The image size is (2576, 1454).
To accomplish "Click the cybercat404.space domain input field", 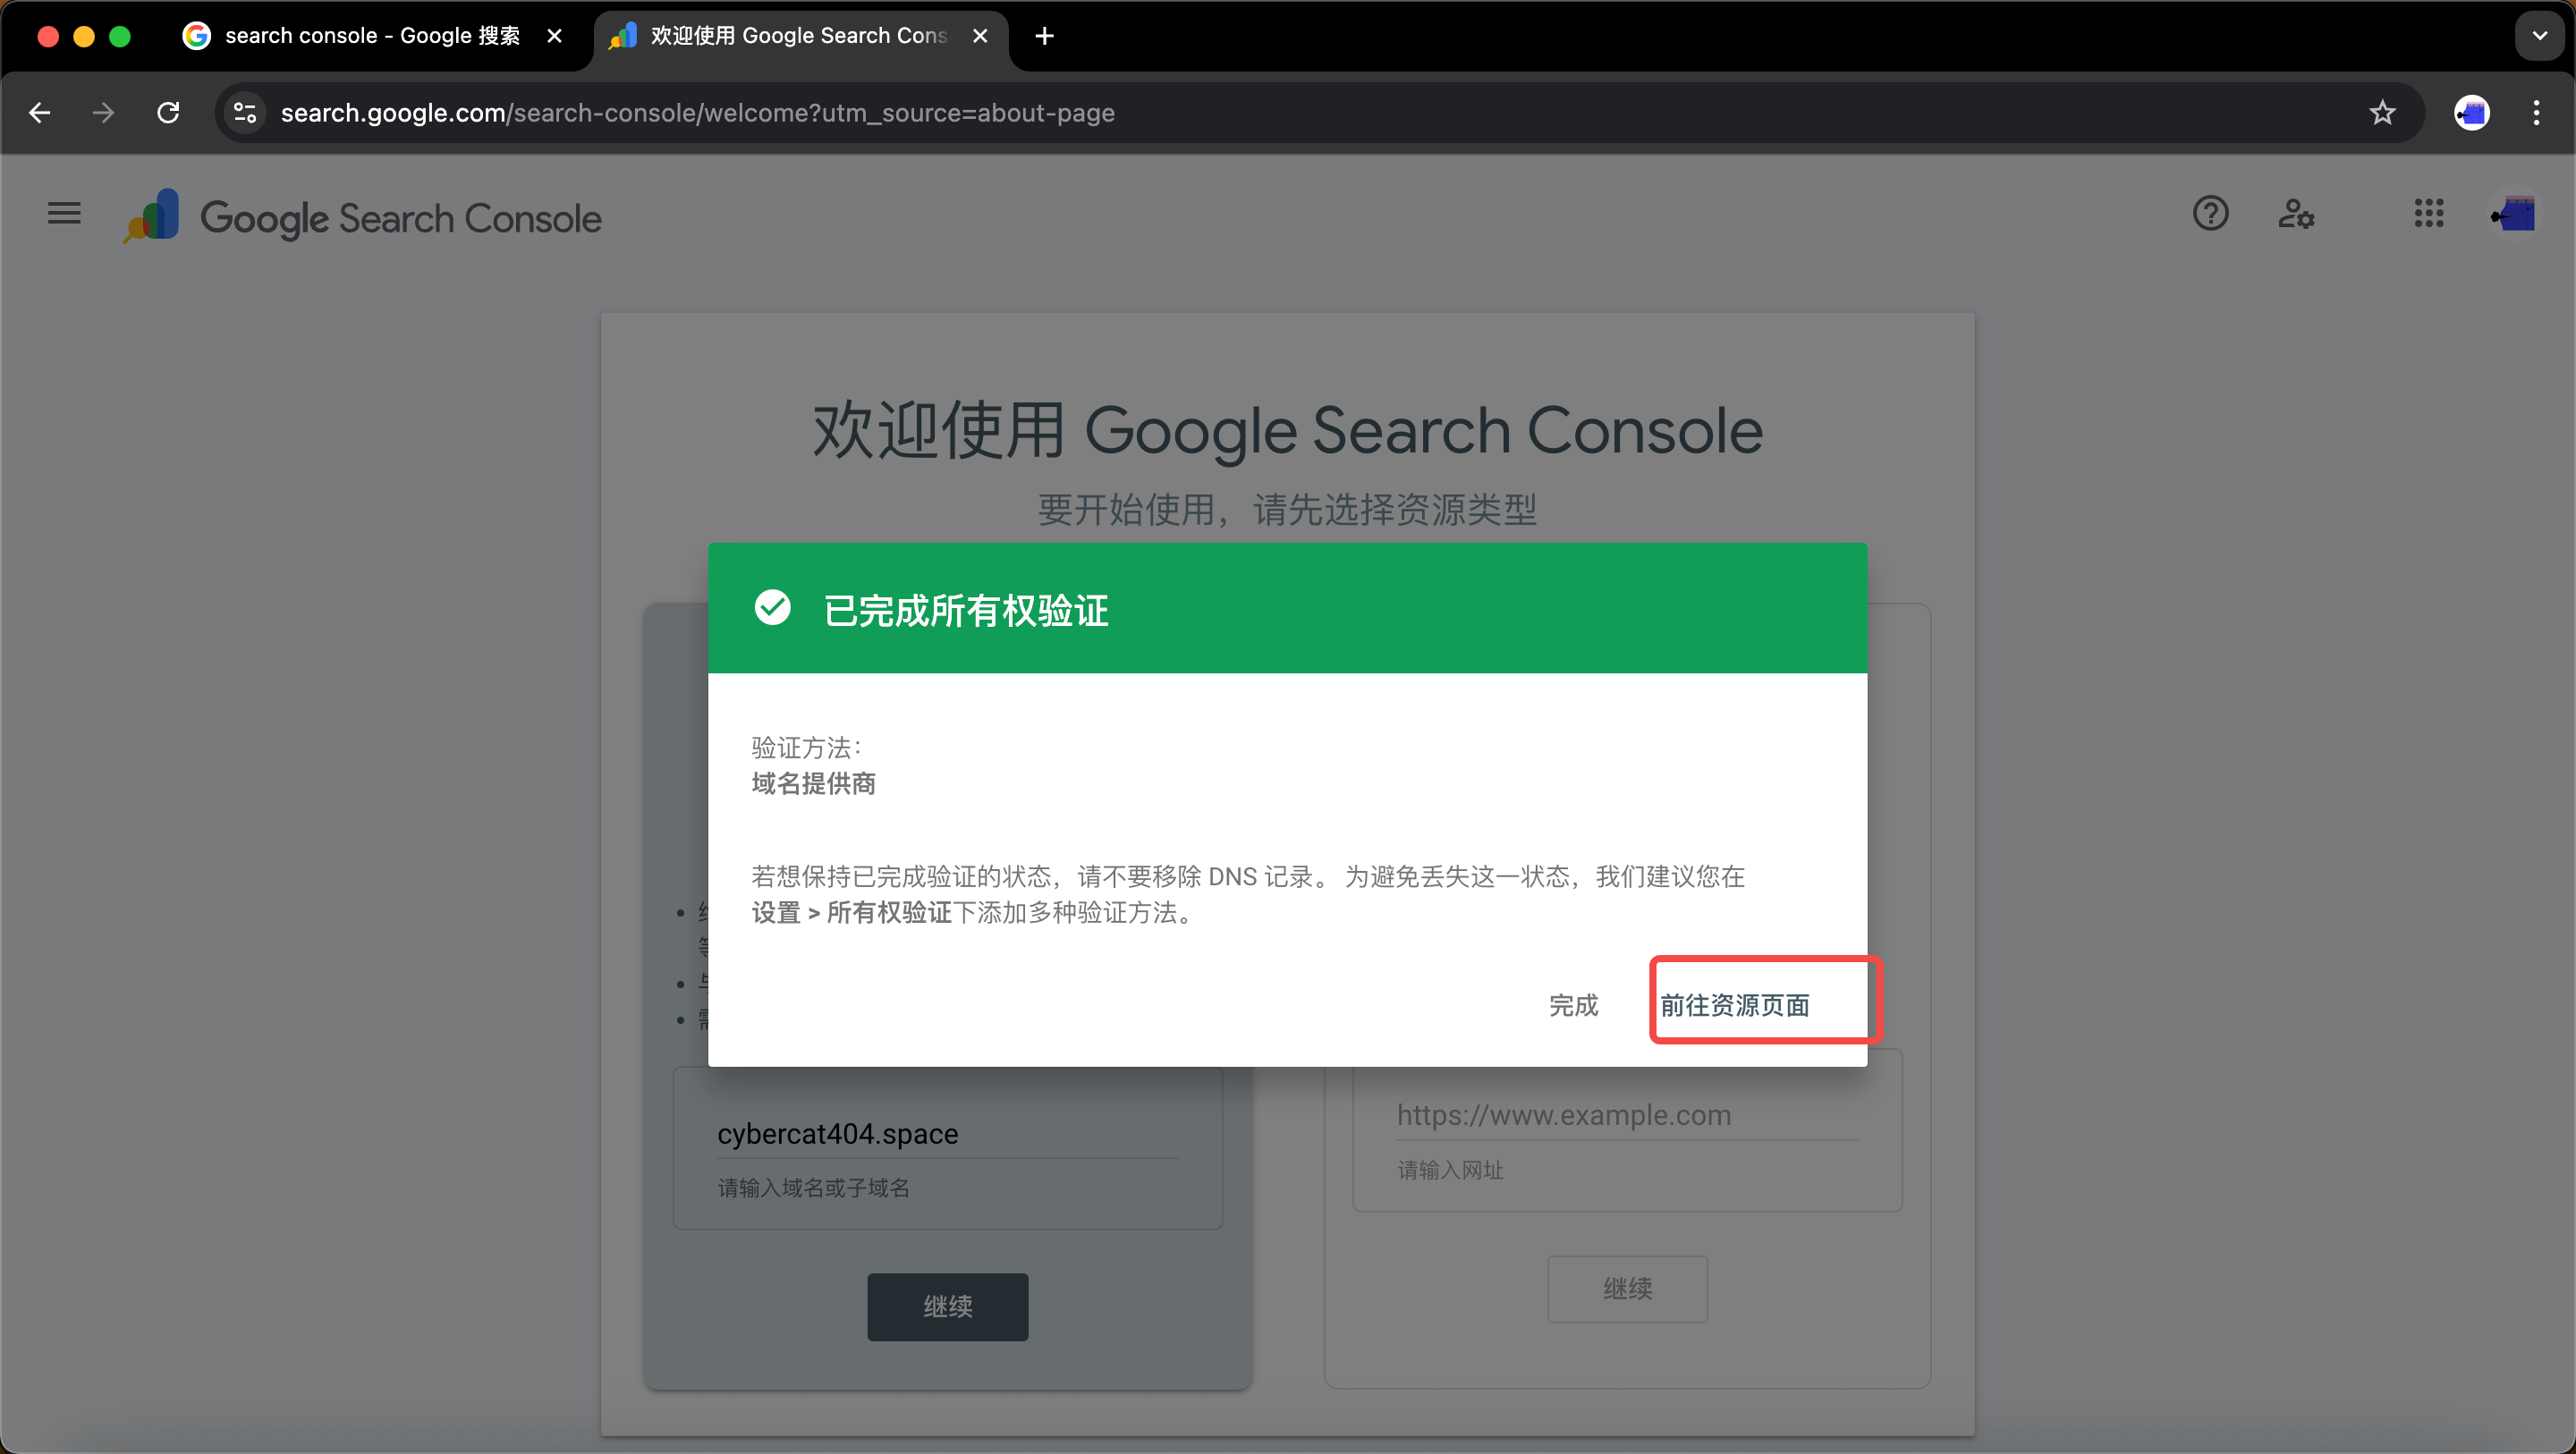I will coord(947,1134).
